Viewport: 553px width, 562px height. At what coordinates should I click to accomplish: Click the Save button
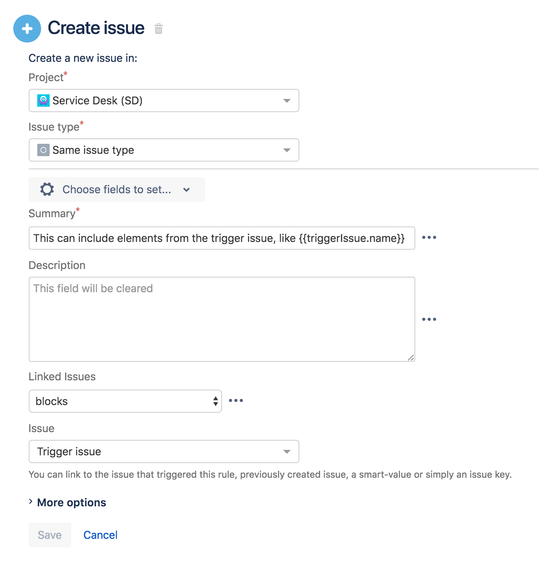(50, 535)
